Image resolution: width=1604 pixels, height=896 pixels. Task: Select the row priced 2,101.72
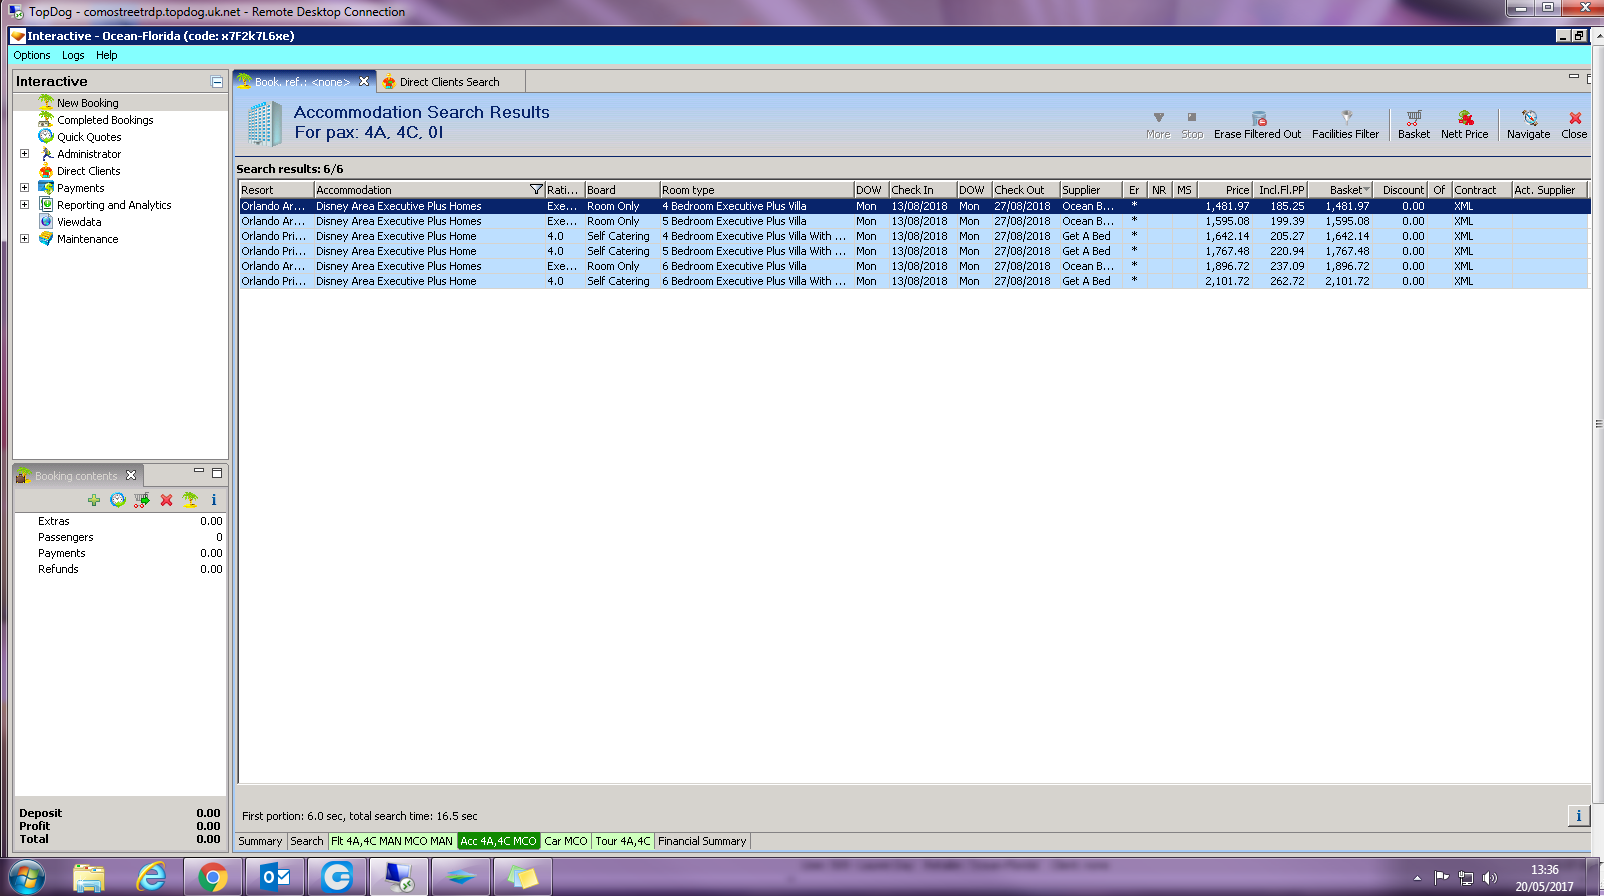click(913, 281)
